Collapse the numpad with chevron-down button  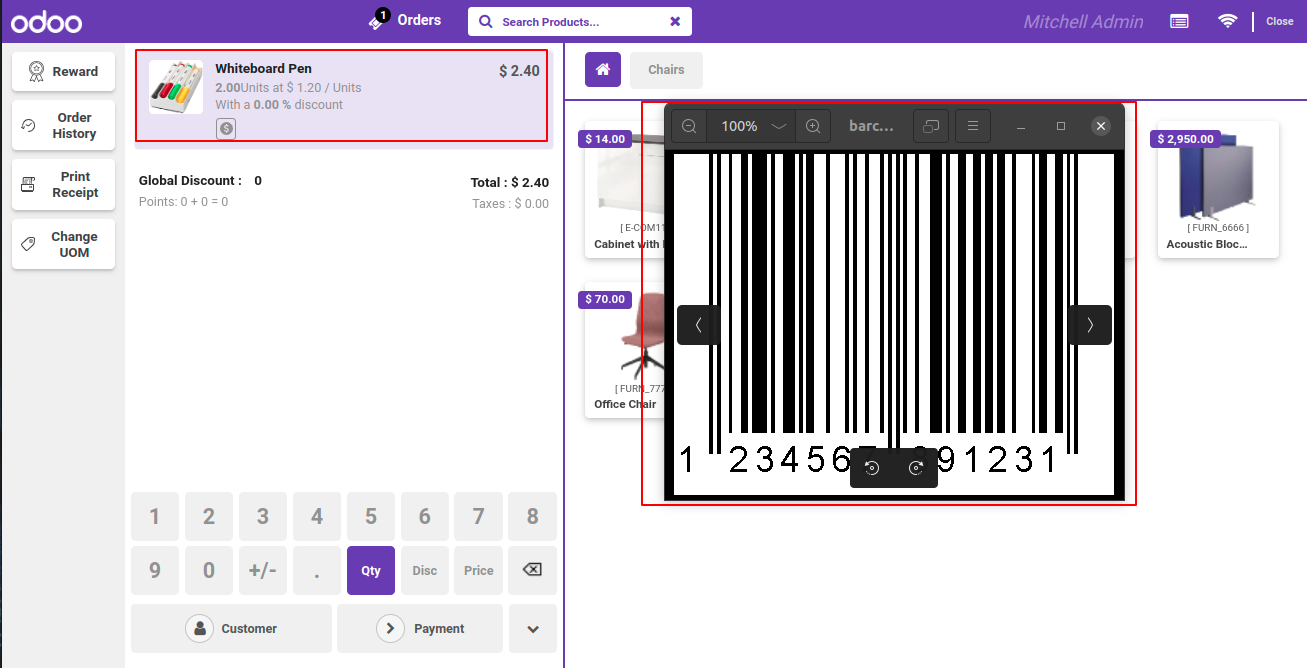point(533,629)
